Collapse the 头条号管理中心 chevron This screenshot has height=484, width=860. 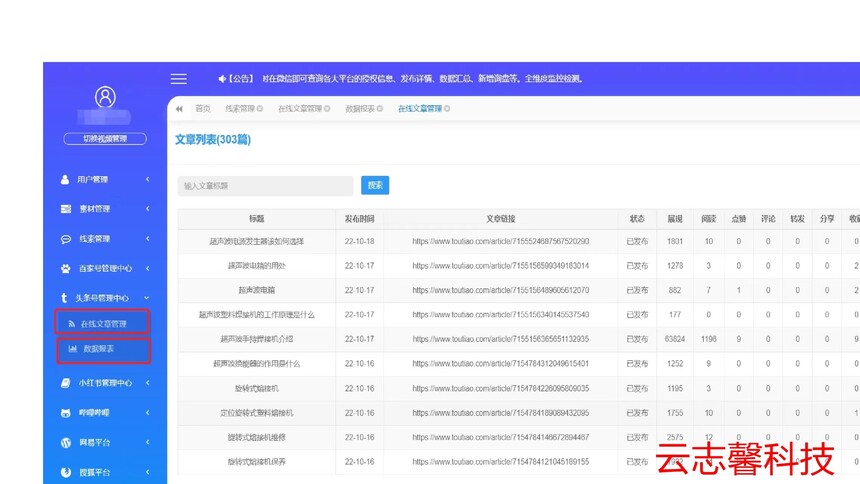pos(147,298)
